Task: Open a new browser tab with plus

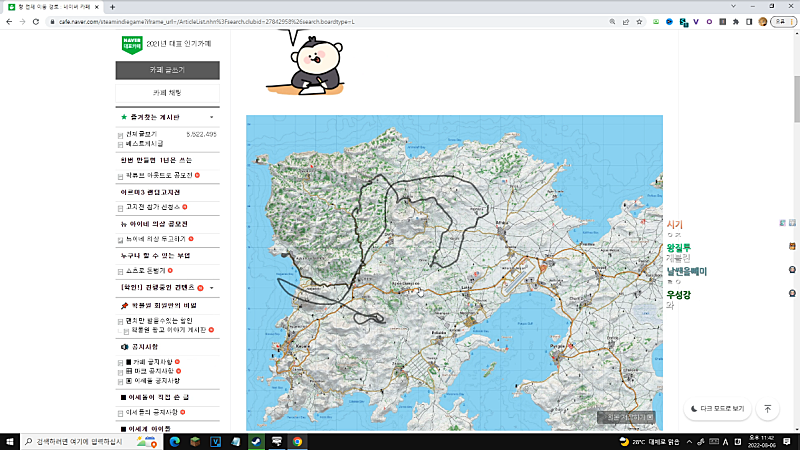Action: [x=112, y=7]
